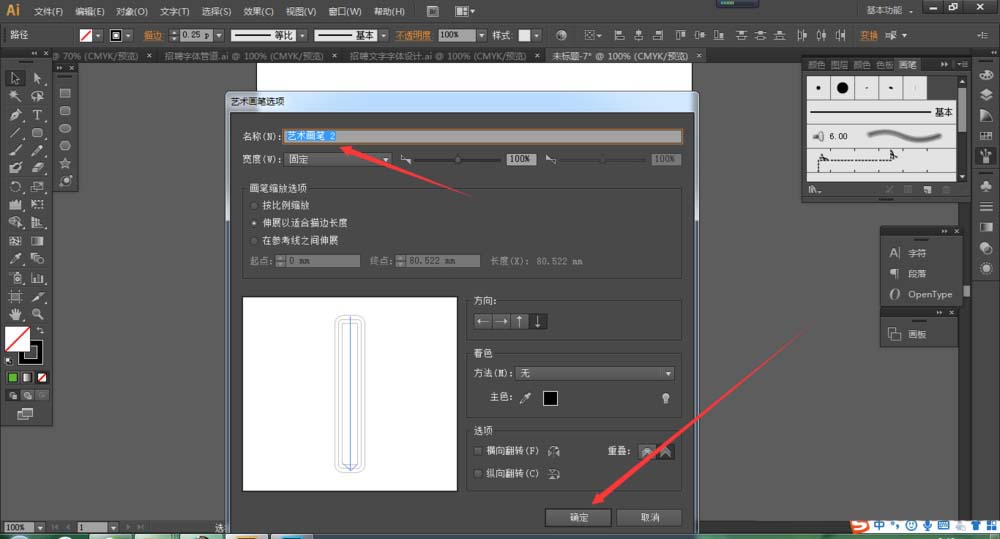The height and width of the screenshot is (539, 1000).
Task: Click the 不透明度 opacity link
Action: pos(413,36)
